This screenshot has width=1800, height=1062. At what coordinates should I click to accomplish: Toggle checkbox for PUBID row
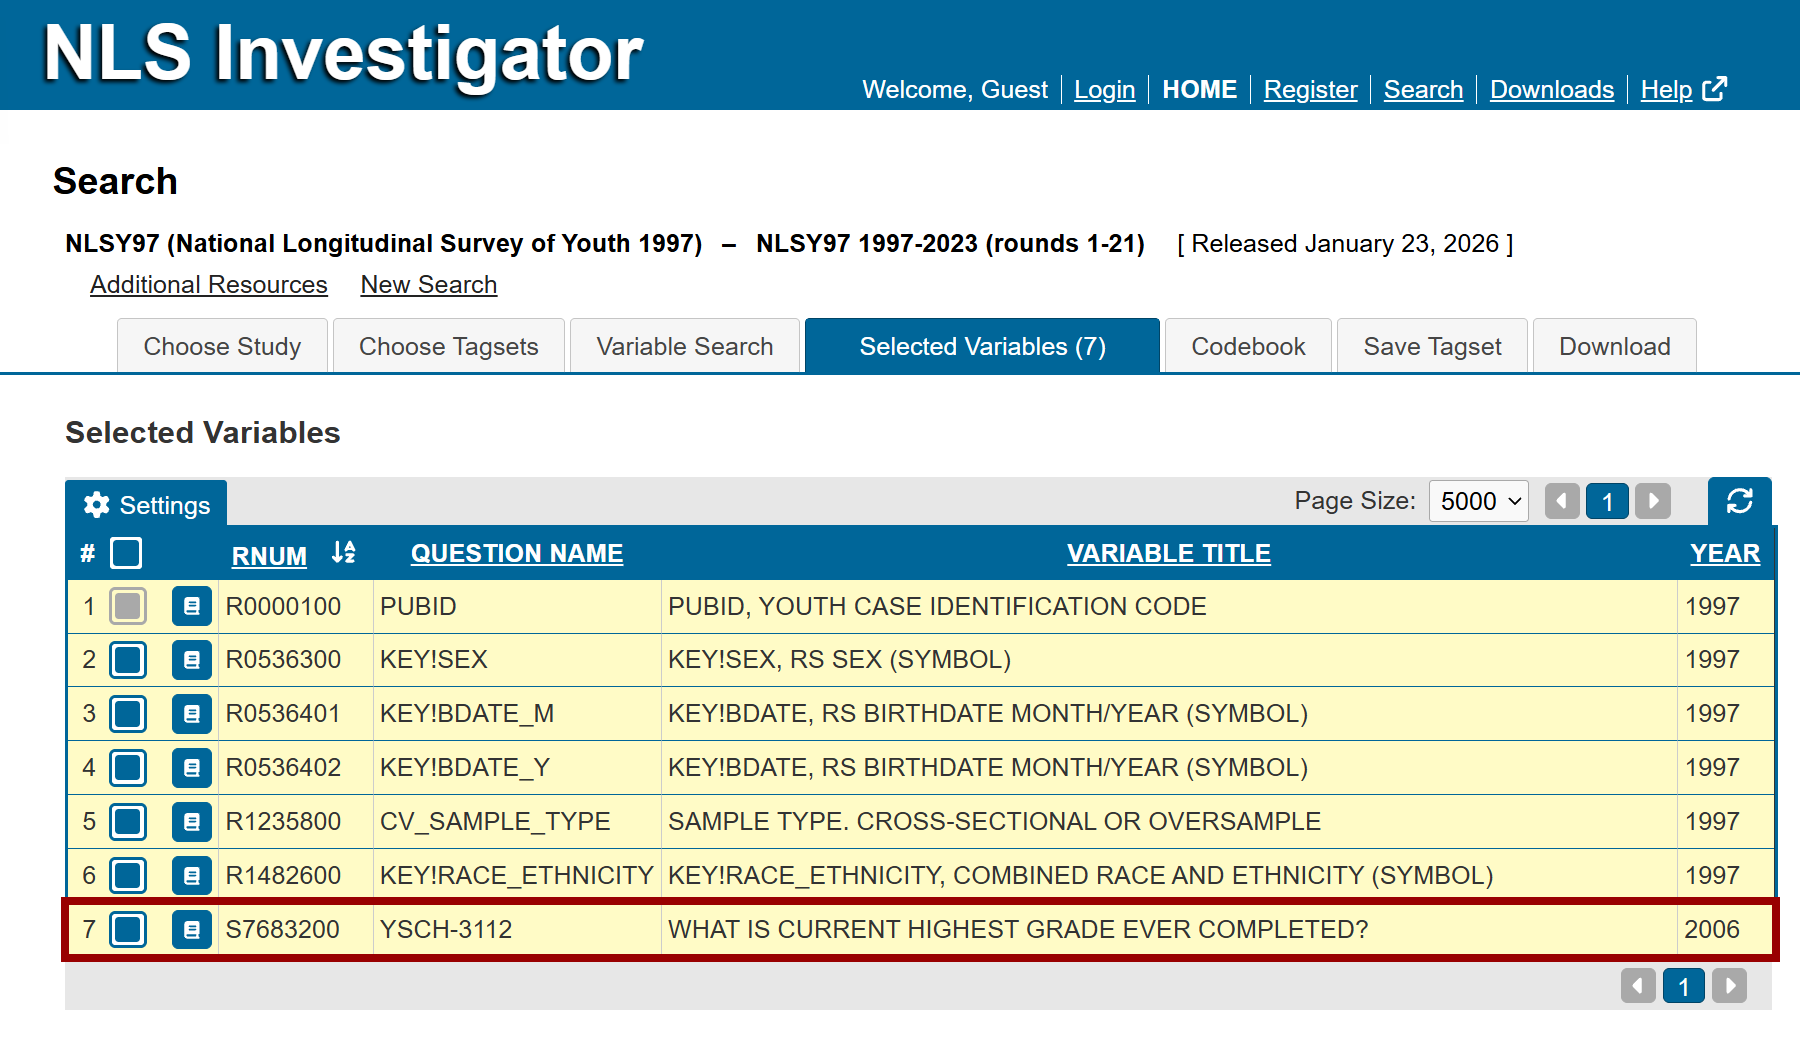128,606
